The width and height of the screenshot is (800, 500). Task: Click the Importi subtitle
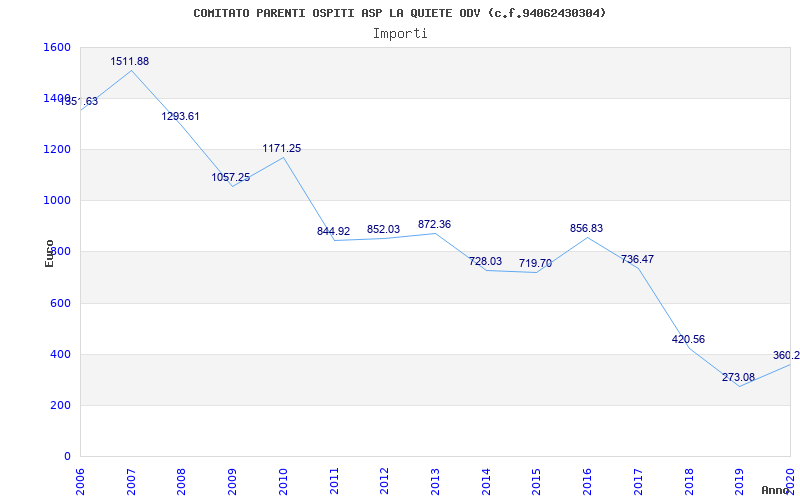point(400,34)
